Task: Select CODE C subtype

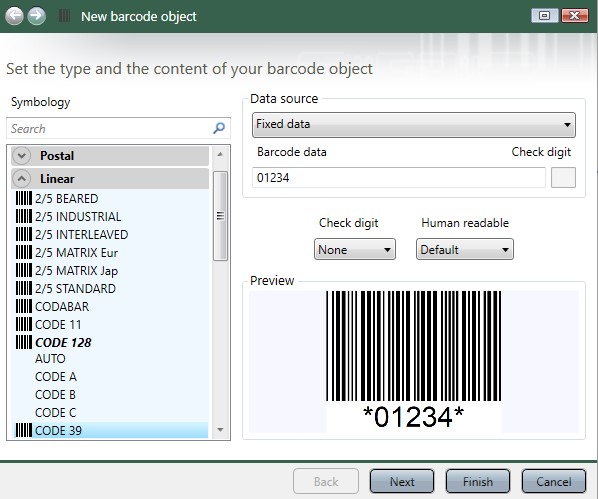Action: (x=56, y=412)
